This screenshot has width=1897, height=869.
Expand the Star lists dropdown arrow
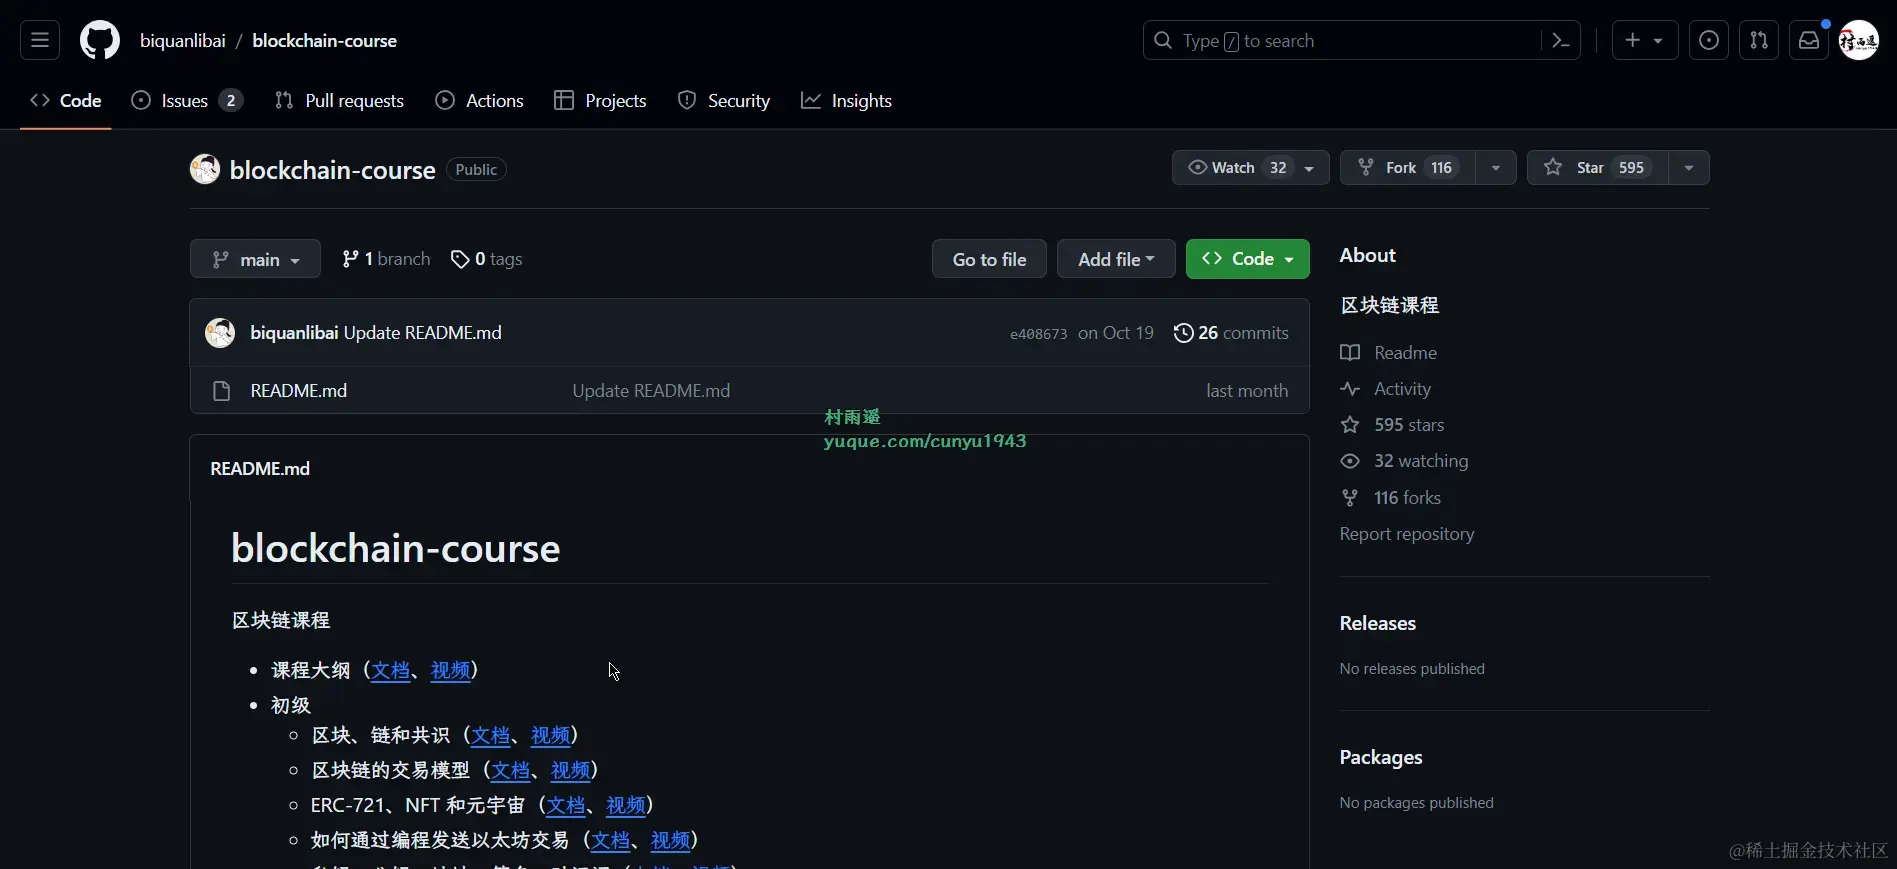[x=1689, y=168]
